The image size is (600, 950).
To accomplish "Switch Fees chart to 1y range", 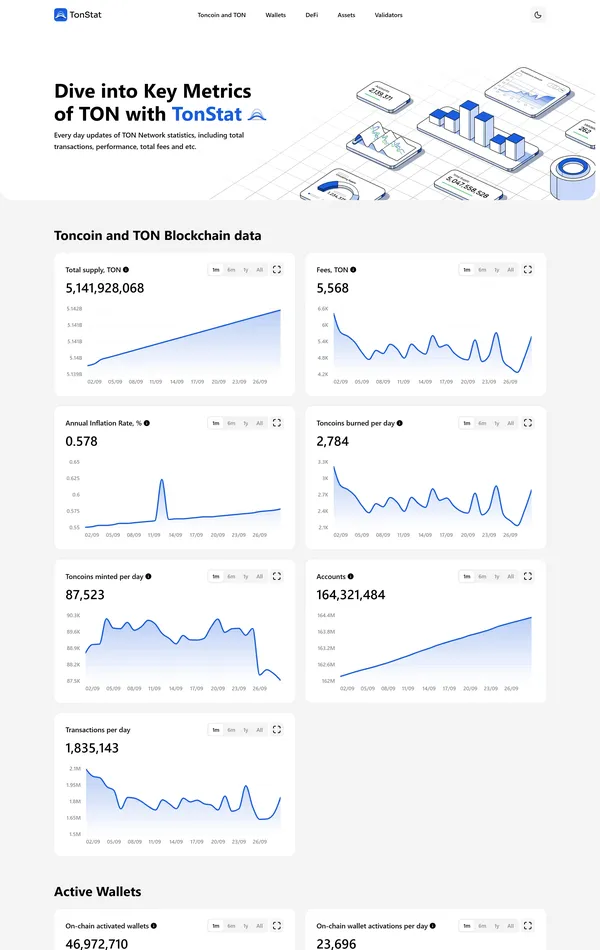I will click(496, 269).
